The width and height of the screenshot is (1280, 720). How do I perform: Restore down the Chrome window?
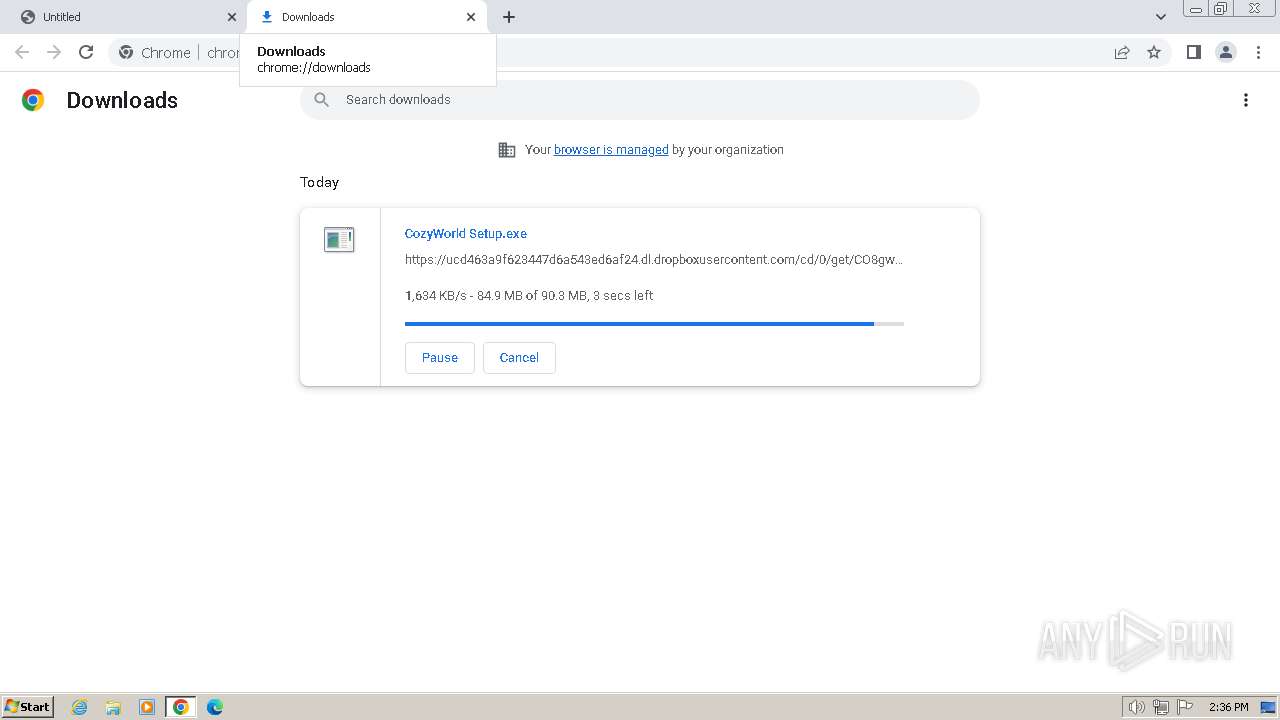tap(1221, 9)
